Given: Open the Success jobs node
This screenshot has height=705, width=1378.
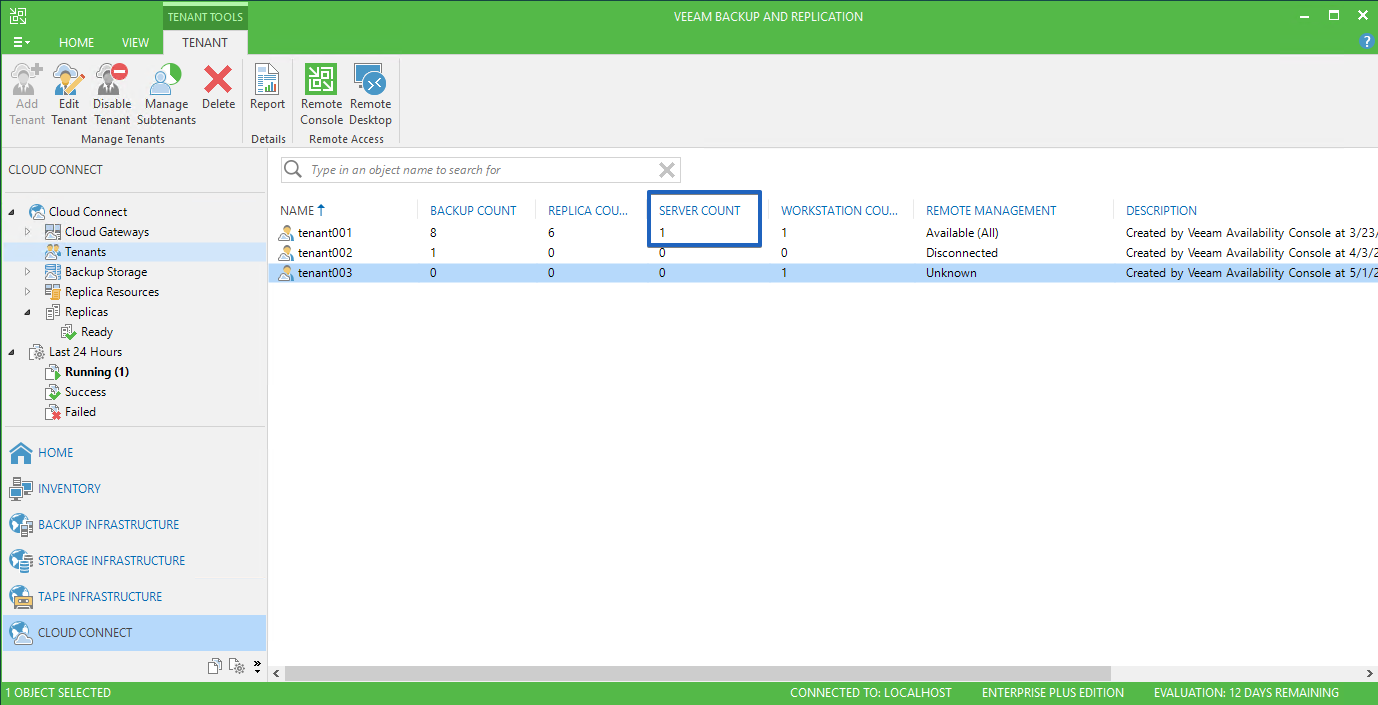Looking at the screenshot, I should [85, 392].
